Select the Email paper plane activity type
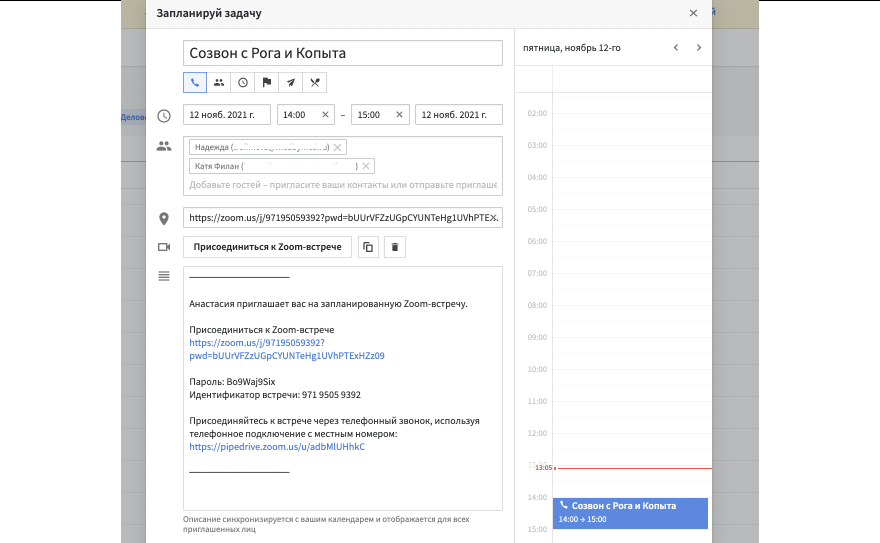The image size is (880, 543). 290,83
